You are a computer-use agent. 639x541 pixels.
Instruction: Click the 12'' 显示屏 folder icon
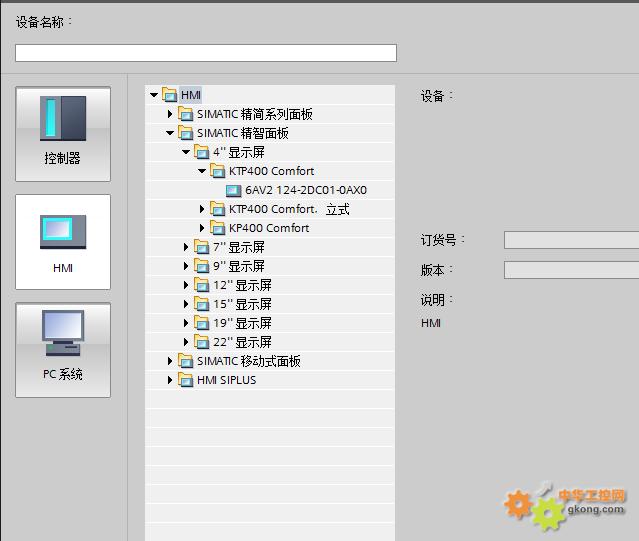201,285
